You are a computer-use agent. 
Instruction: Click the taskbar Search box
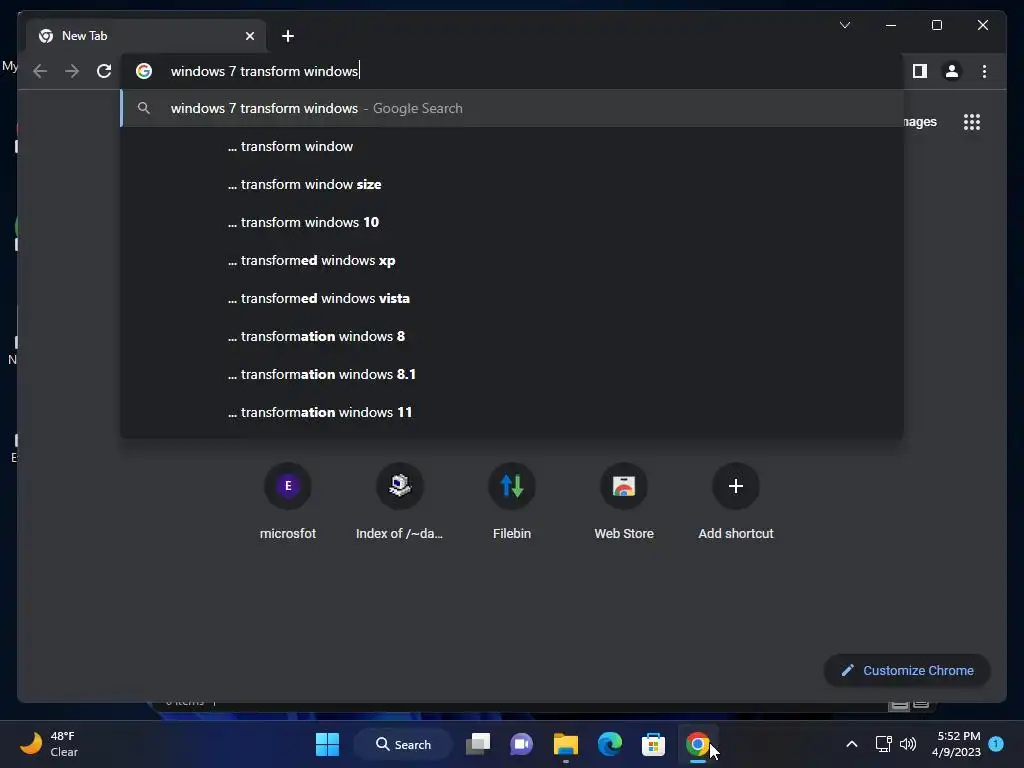403,744
